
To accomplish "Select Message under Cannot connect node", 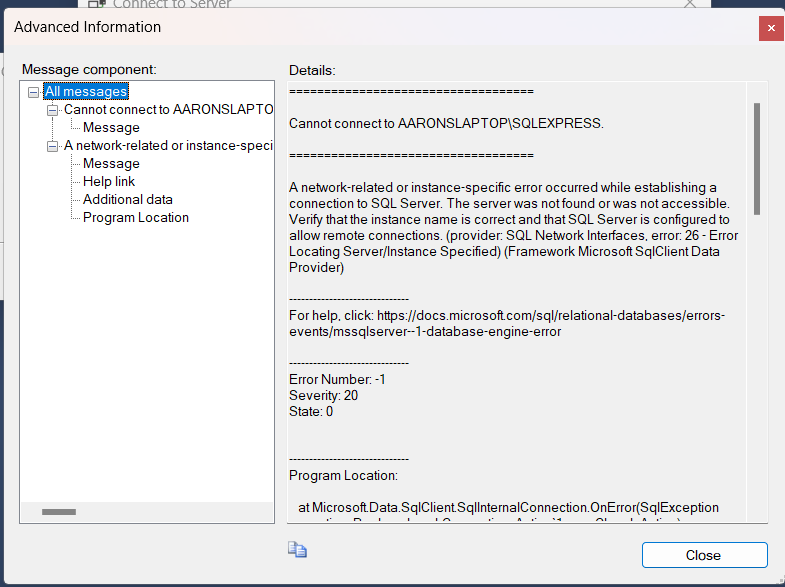I will 111,128.
